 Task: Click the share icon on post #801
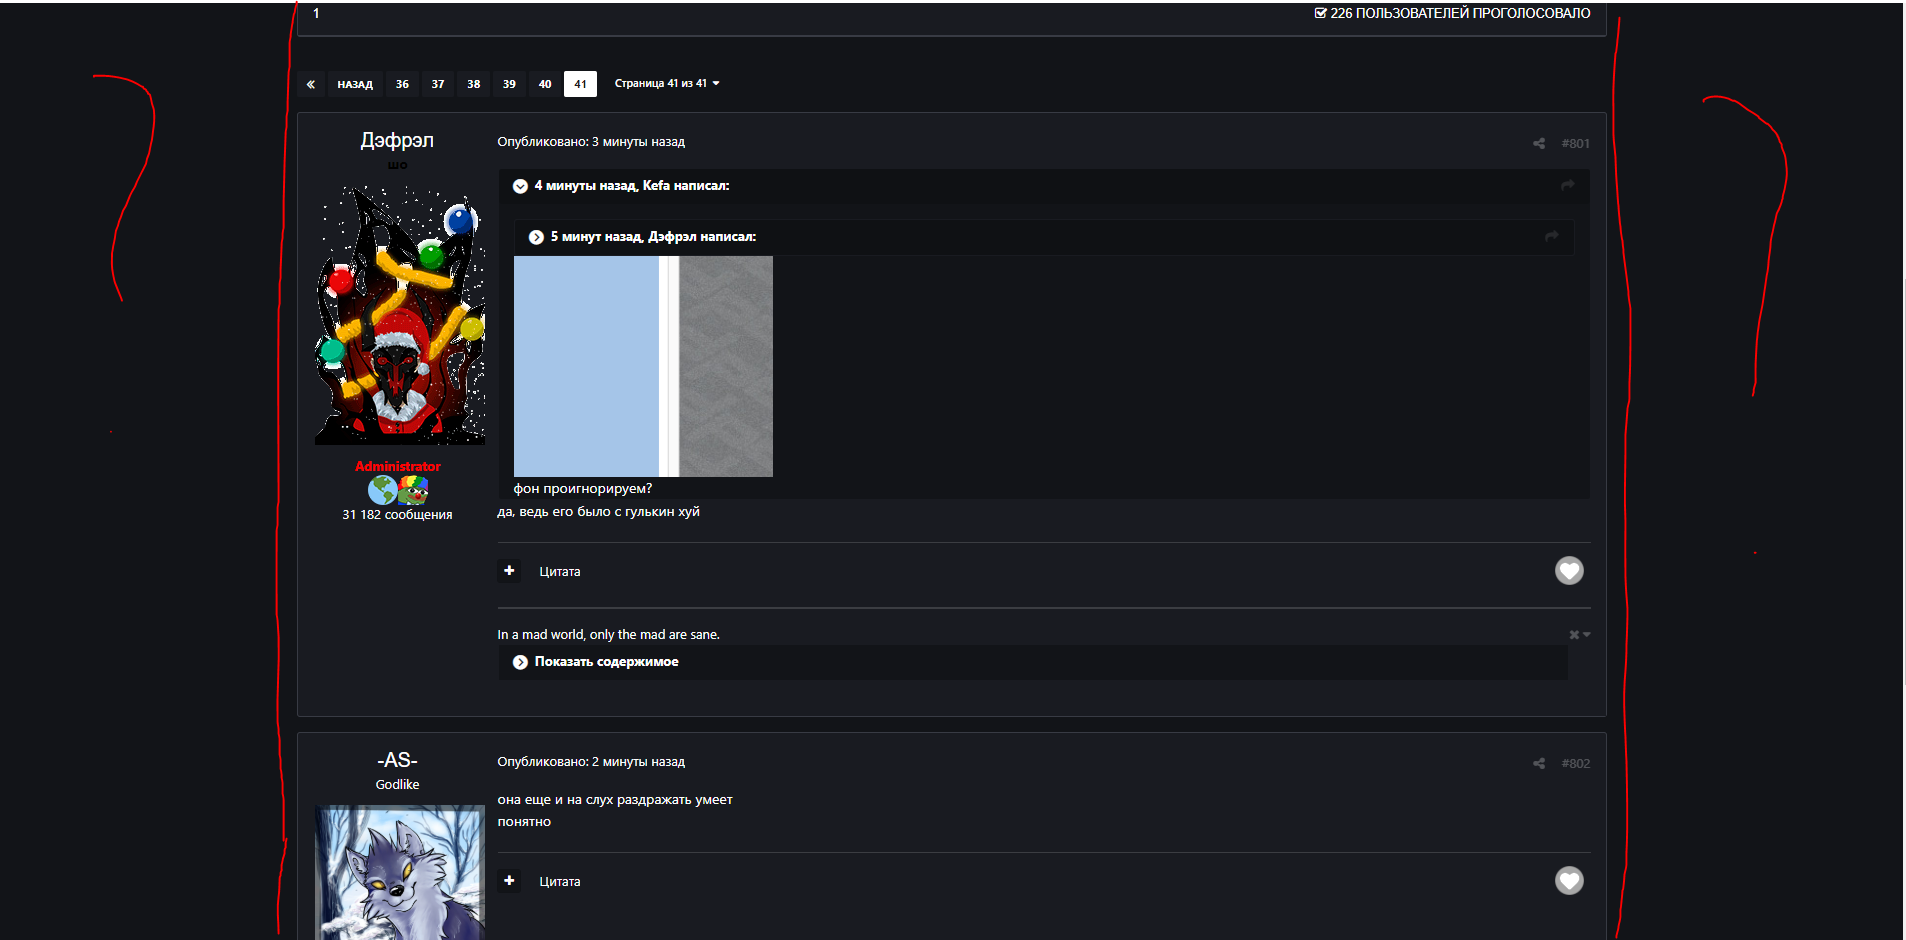pyautogui.click(x=1537, y=143)
